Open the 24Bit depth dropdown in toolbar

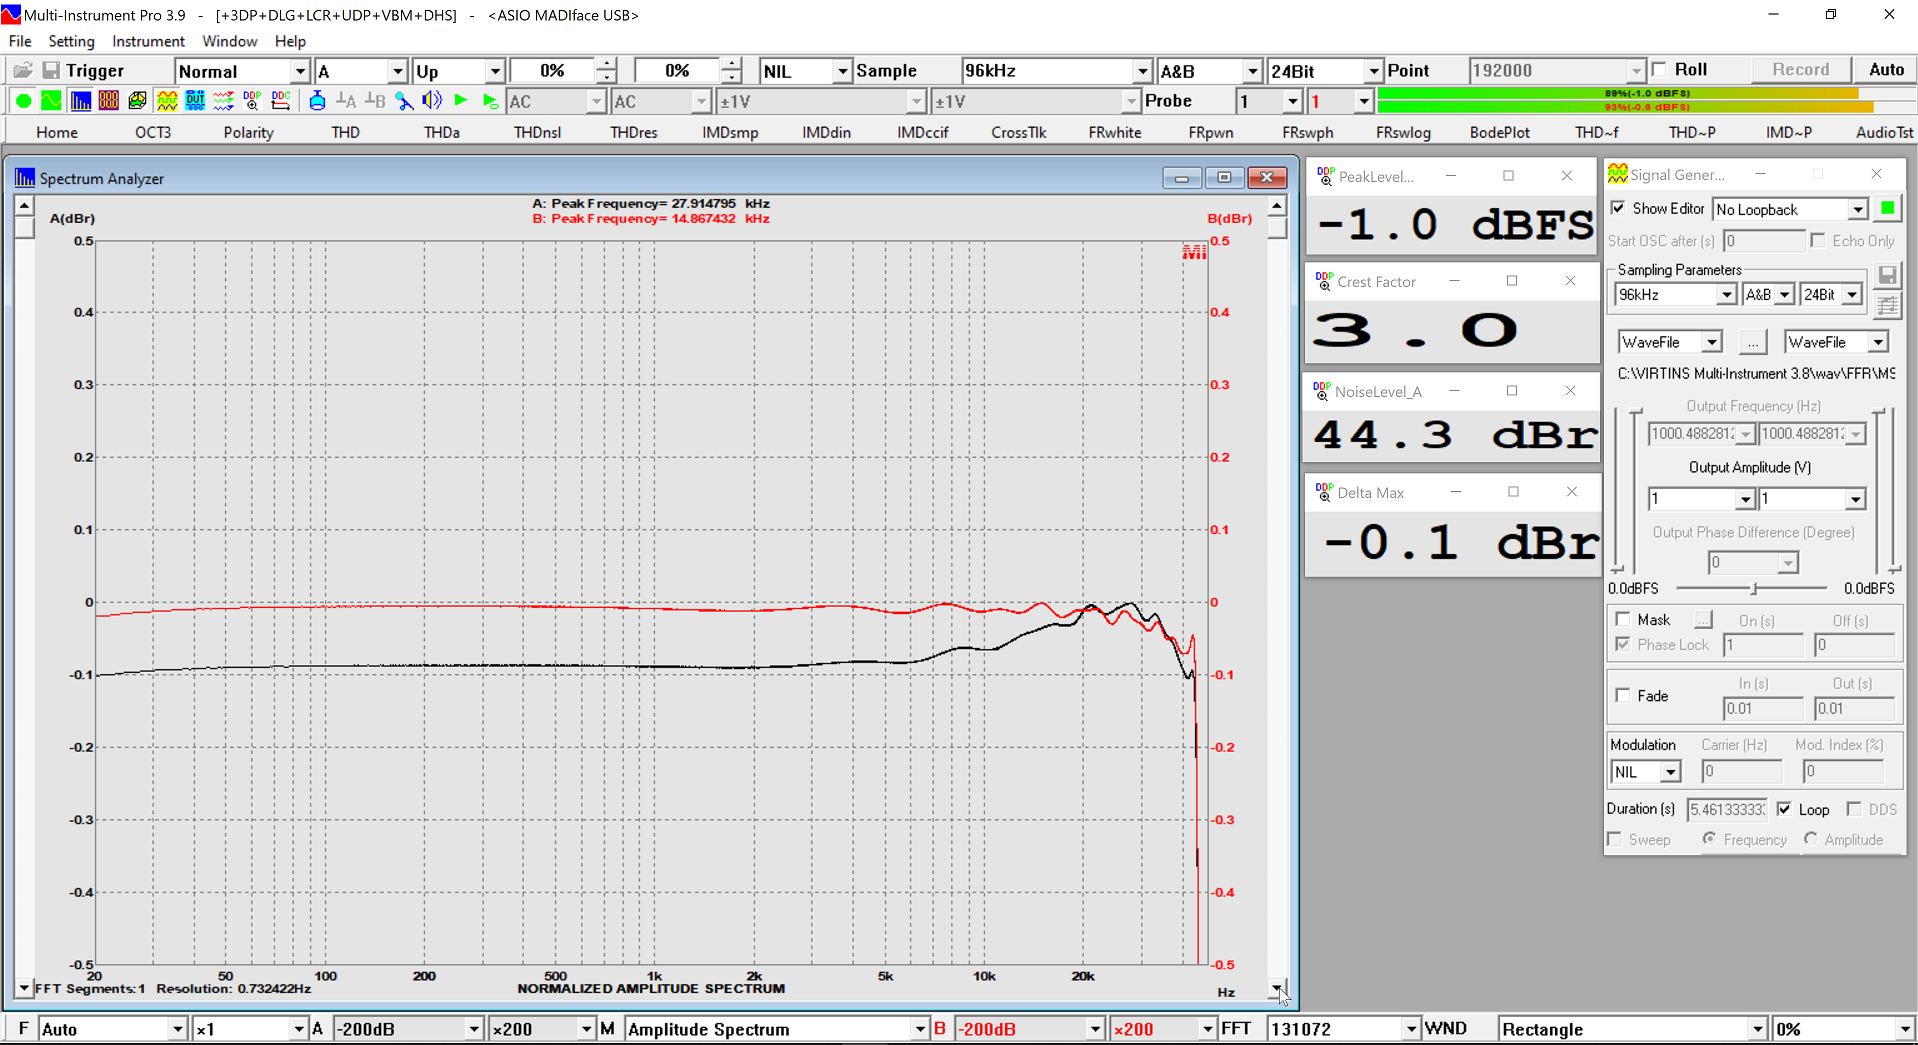tap(1324, 71)
